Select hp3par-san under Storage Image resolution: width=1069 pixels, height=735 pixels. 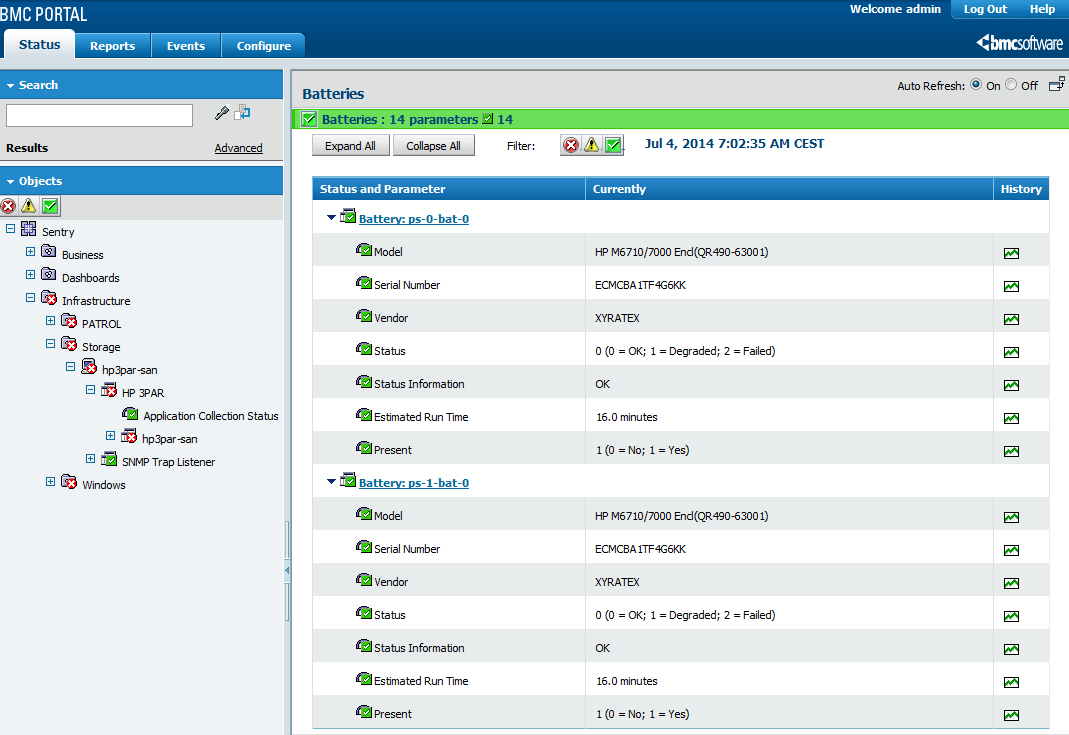coord(130,370)
